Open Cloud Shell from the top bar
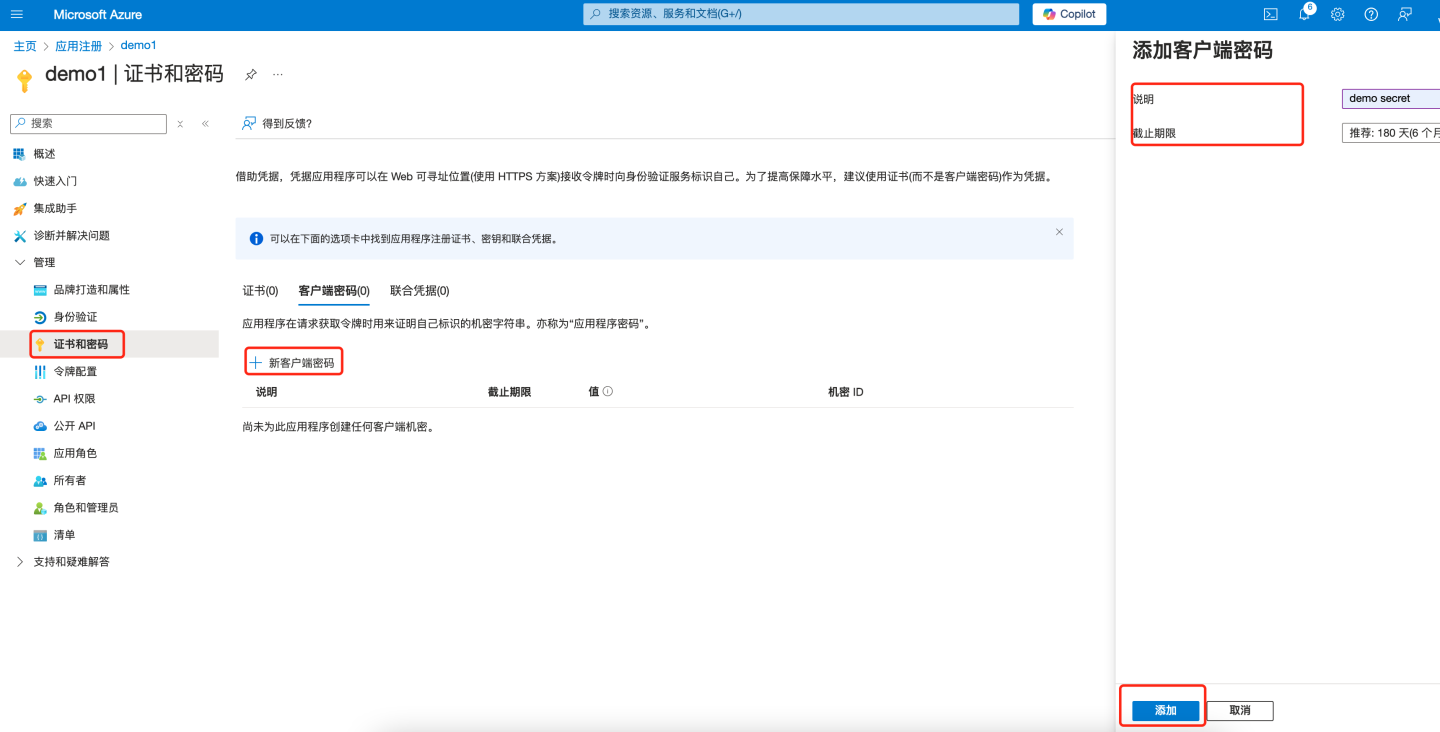Viewport: 1440px width, 732px height. click(1271, 14)
